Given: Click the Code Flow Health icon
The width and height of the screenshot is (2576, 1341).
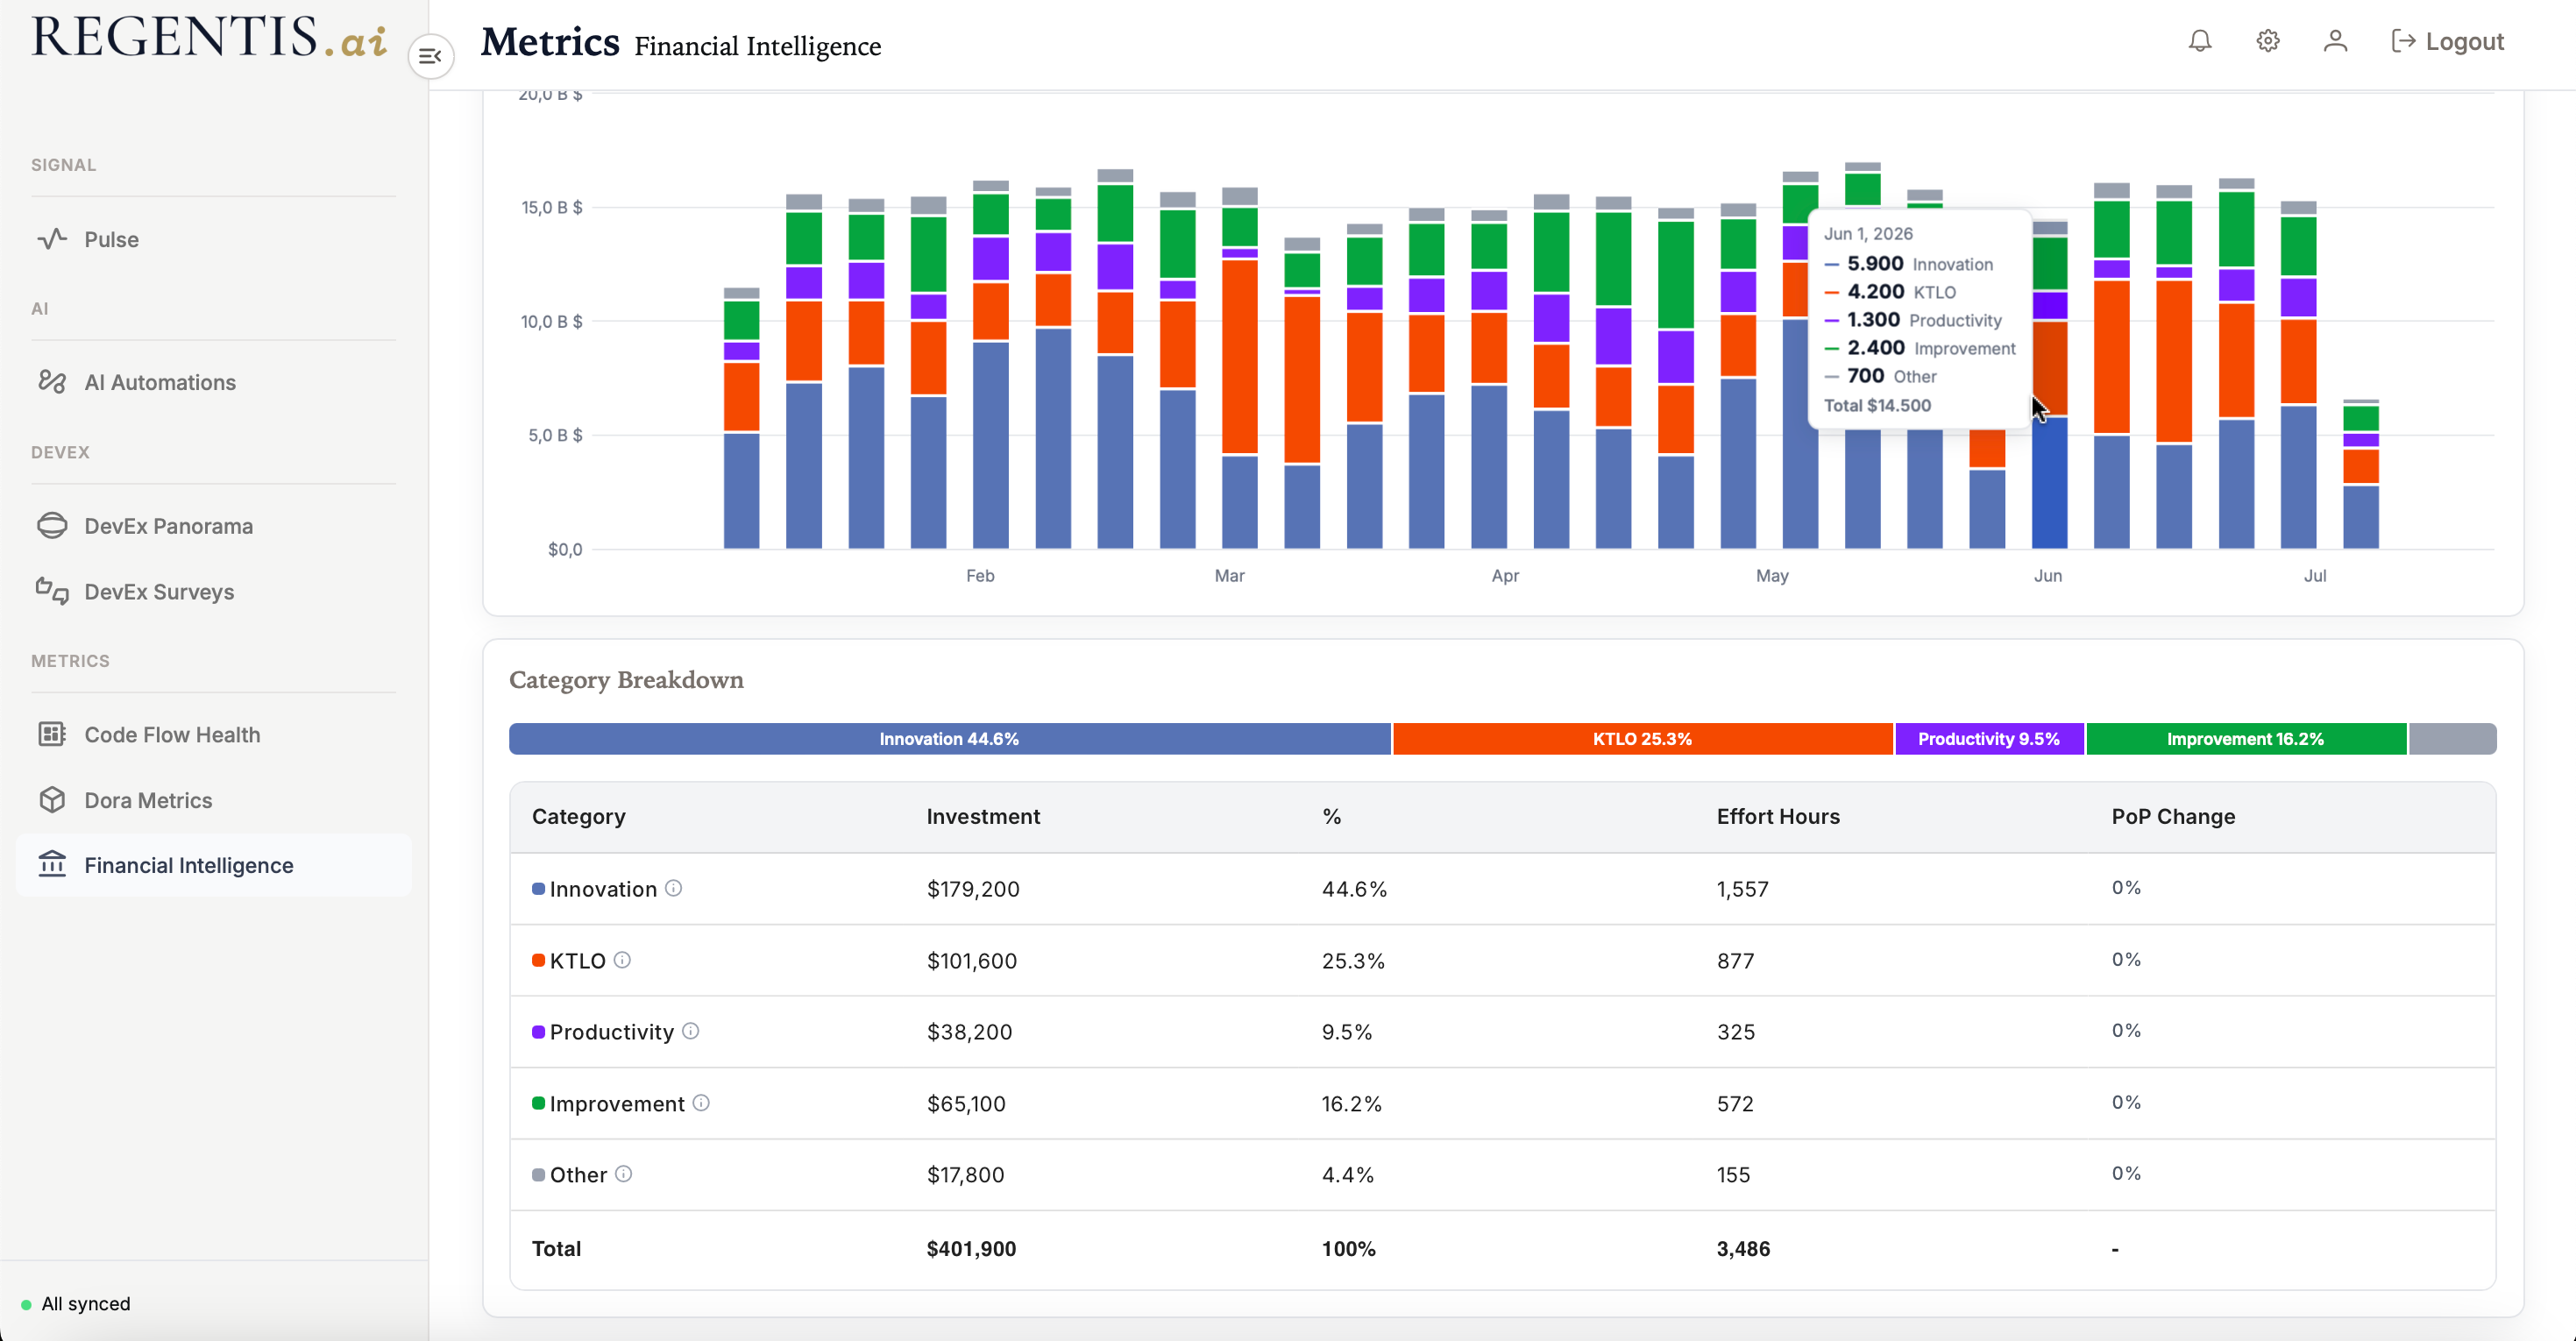Looking at the screenshot, I should click(x=52, y=734).
